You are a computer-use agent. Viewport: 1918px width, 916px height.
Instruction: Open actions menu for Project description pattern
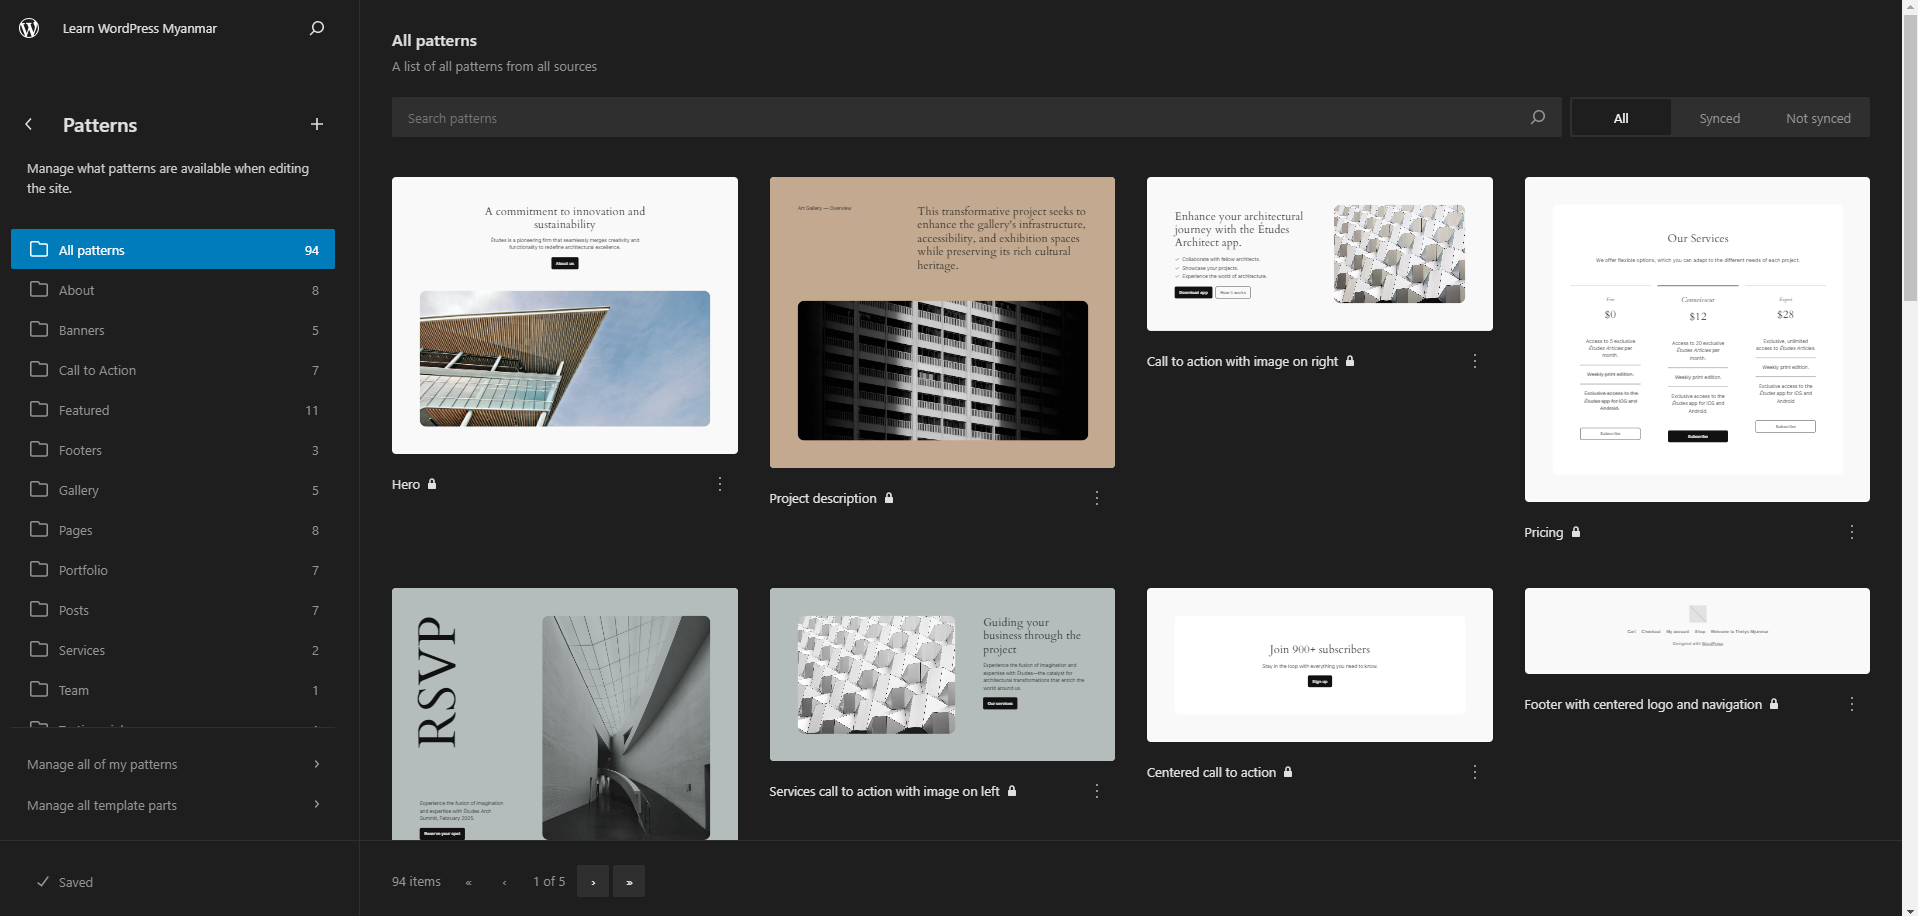(1097, 498)
